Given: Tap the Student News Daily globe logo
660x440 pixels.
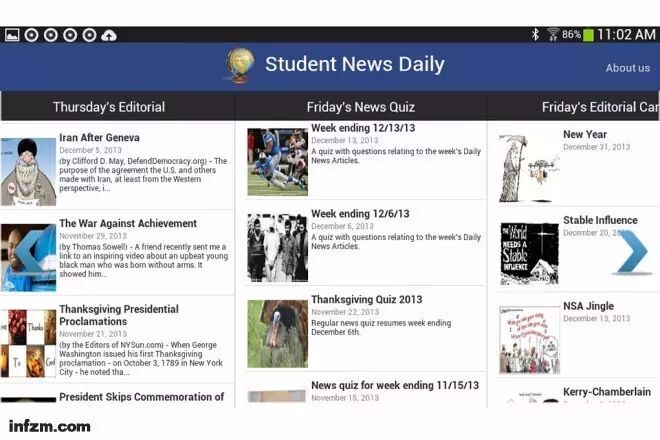Looking at the screenshot, I should (x=240, y=65).
